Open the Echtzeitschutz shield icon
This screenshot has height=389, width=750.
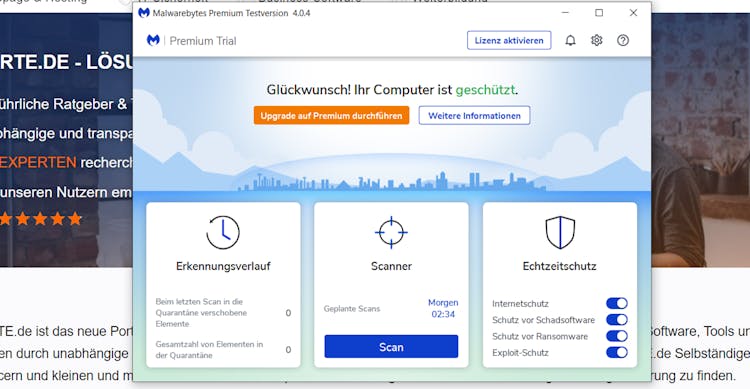(x=560, y=233)
